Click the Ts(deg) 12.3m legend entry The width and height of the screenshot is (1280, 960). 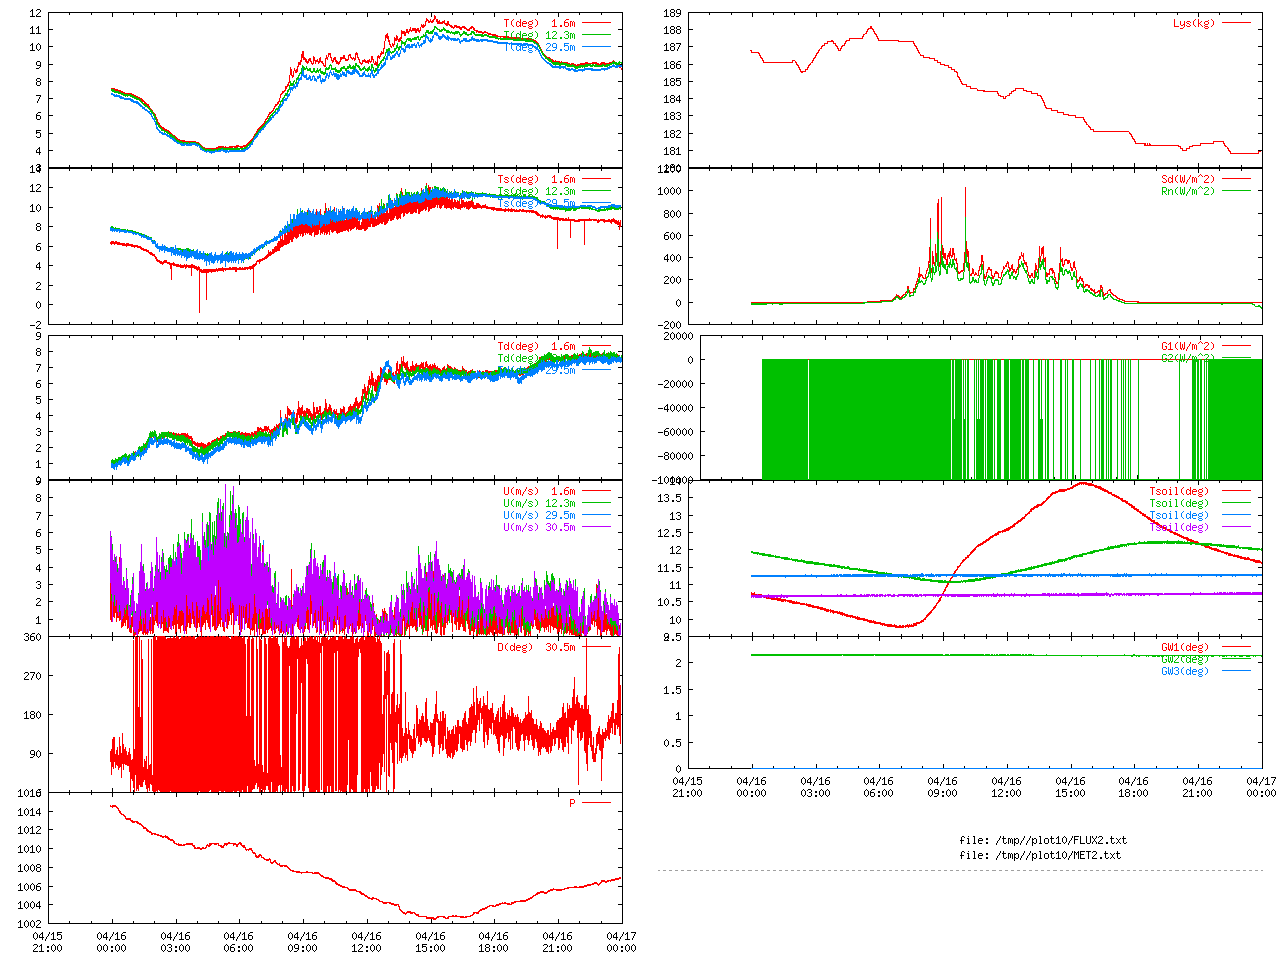(x=537, y=191)
